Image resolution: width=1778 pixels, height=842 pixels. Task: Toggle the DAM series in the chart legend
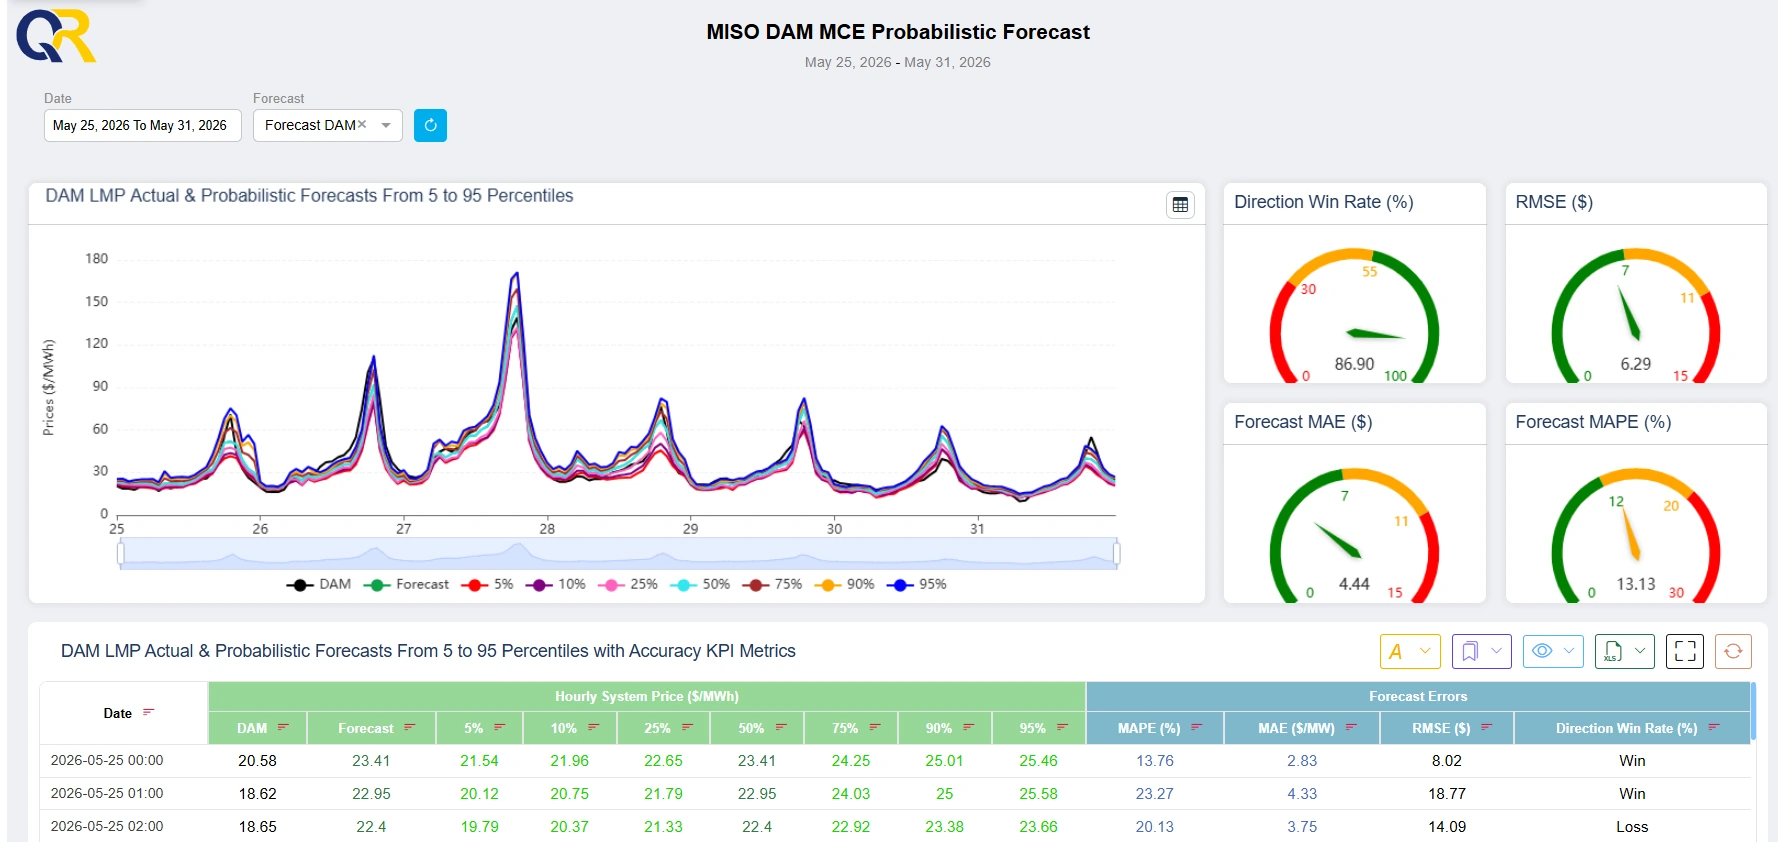319,584
